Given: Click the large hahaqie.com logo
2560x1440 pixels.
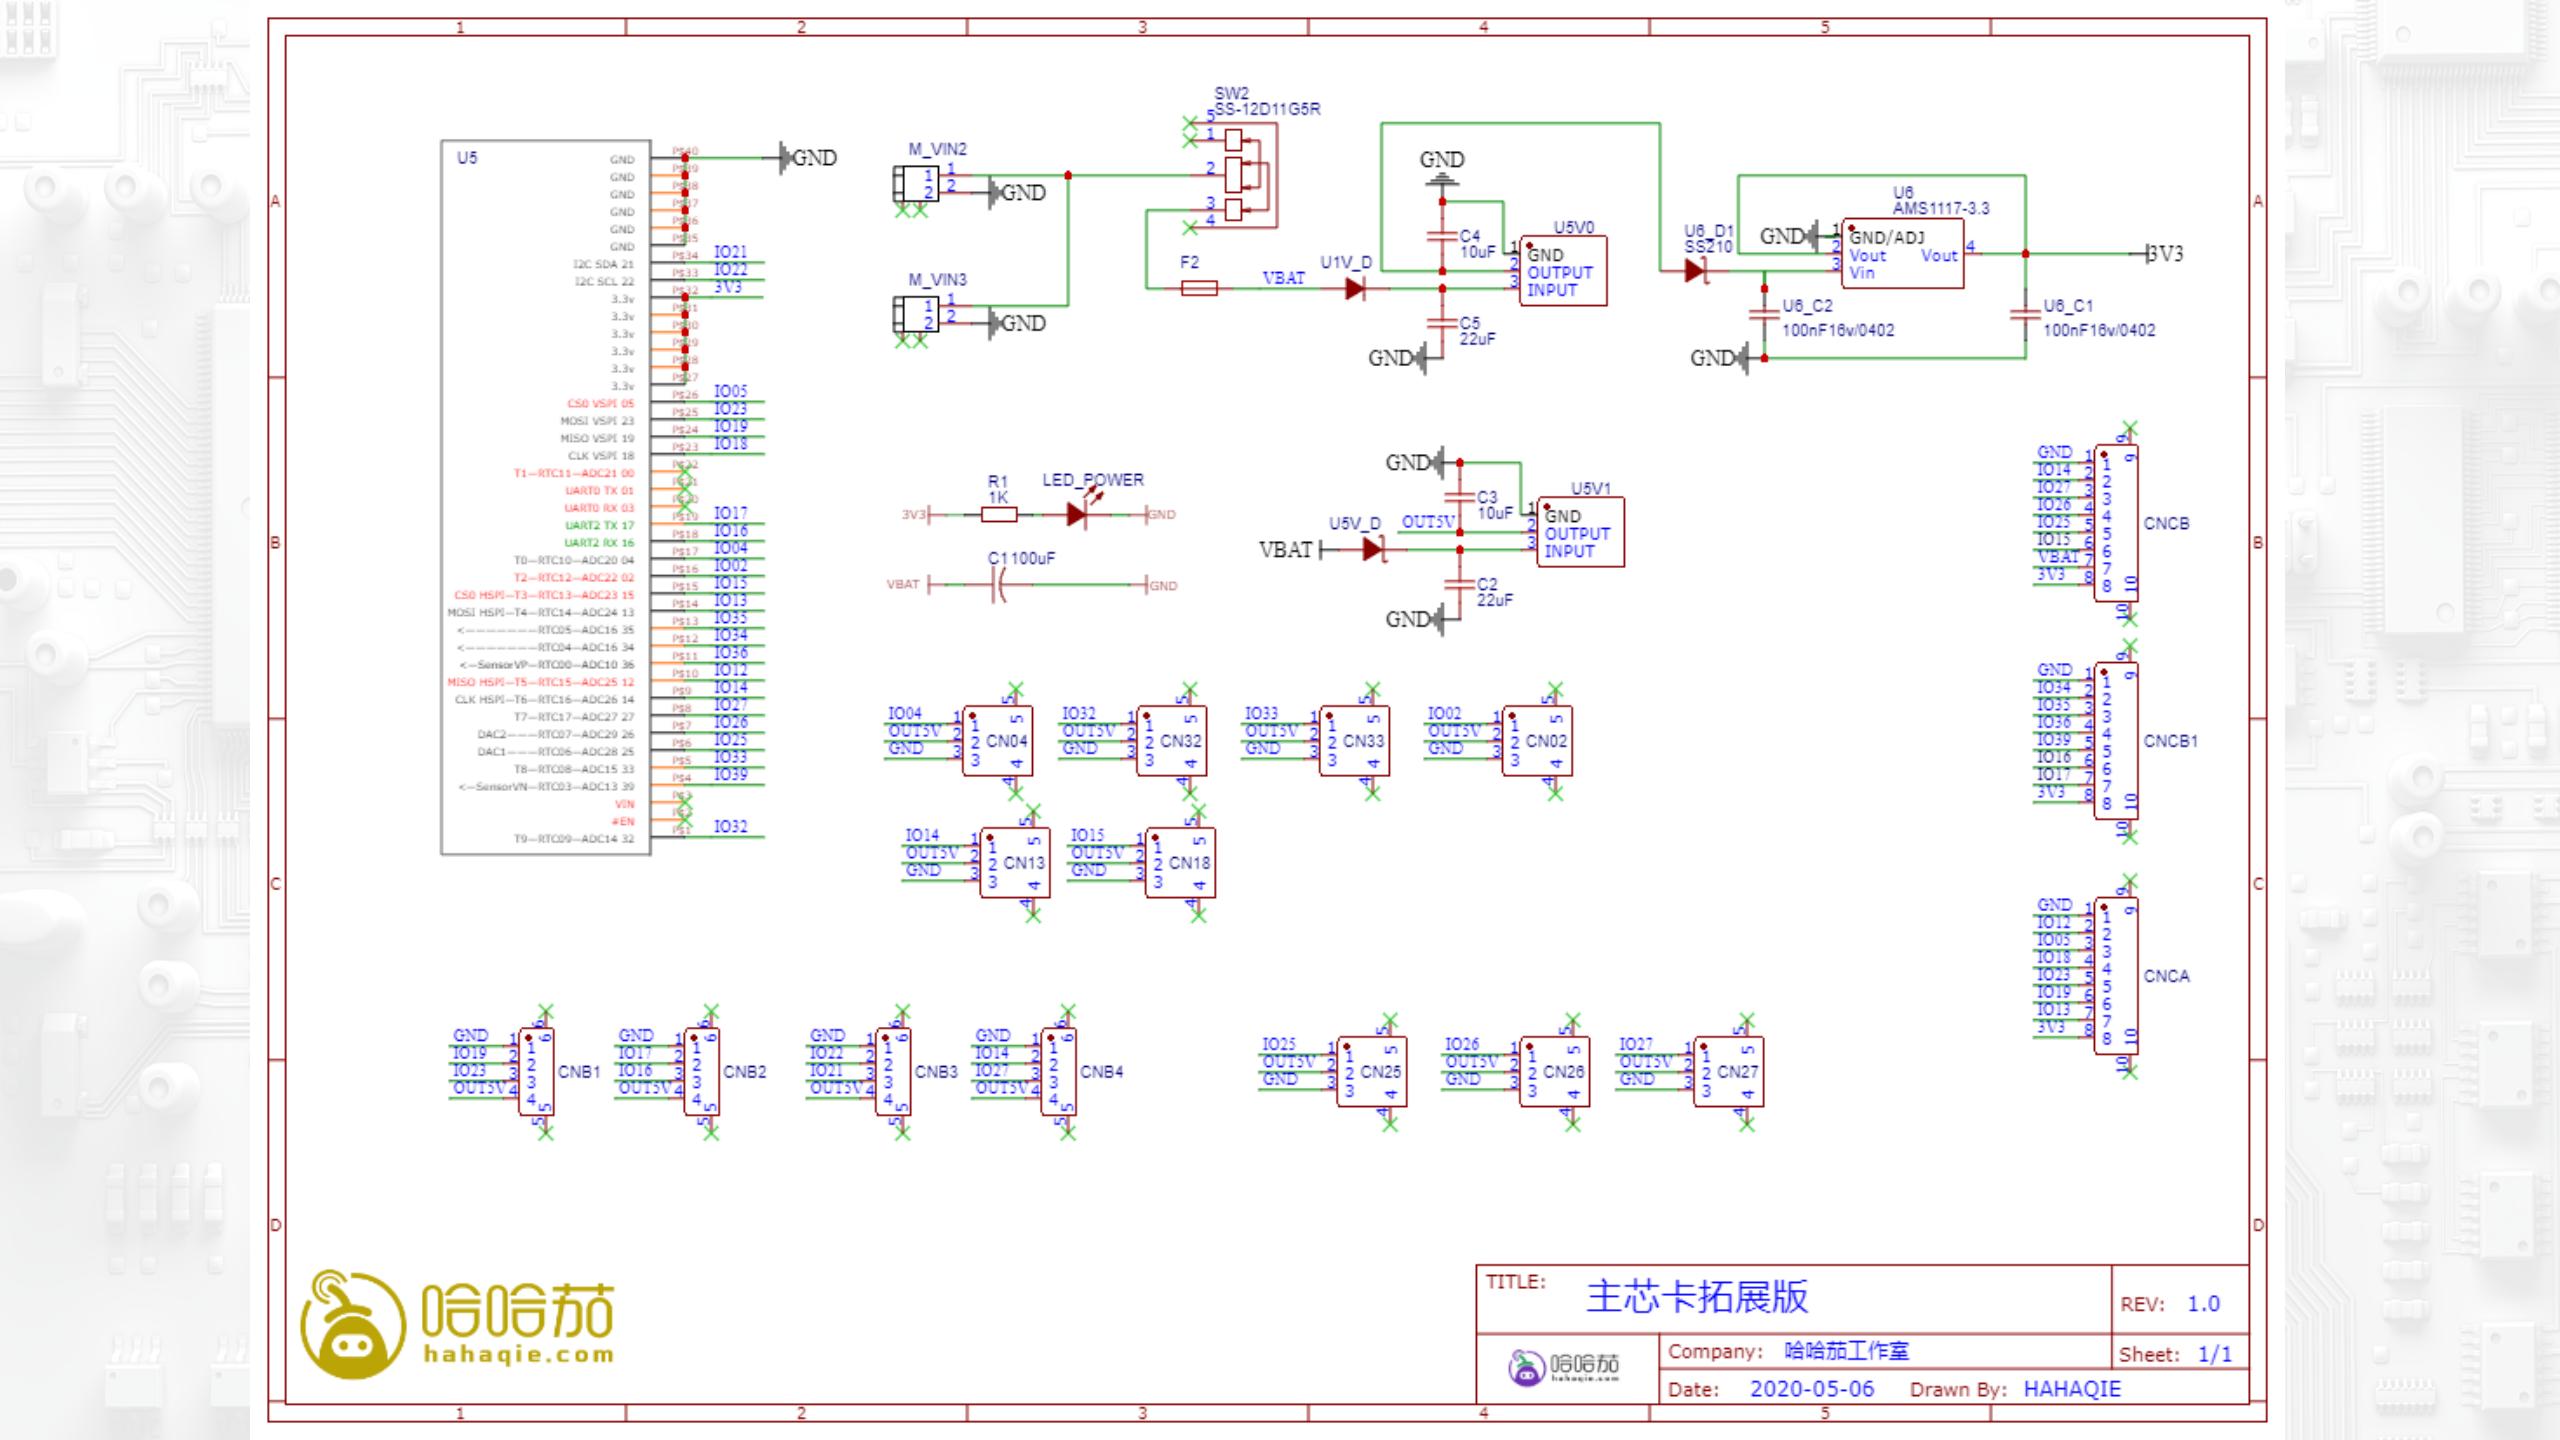Looking at the screenshot, I should [x=458, y=1324].
